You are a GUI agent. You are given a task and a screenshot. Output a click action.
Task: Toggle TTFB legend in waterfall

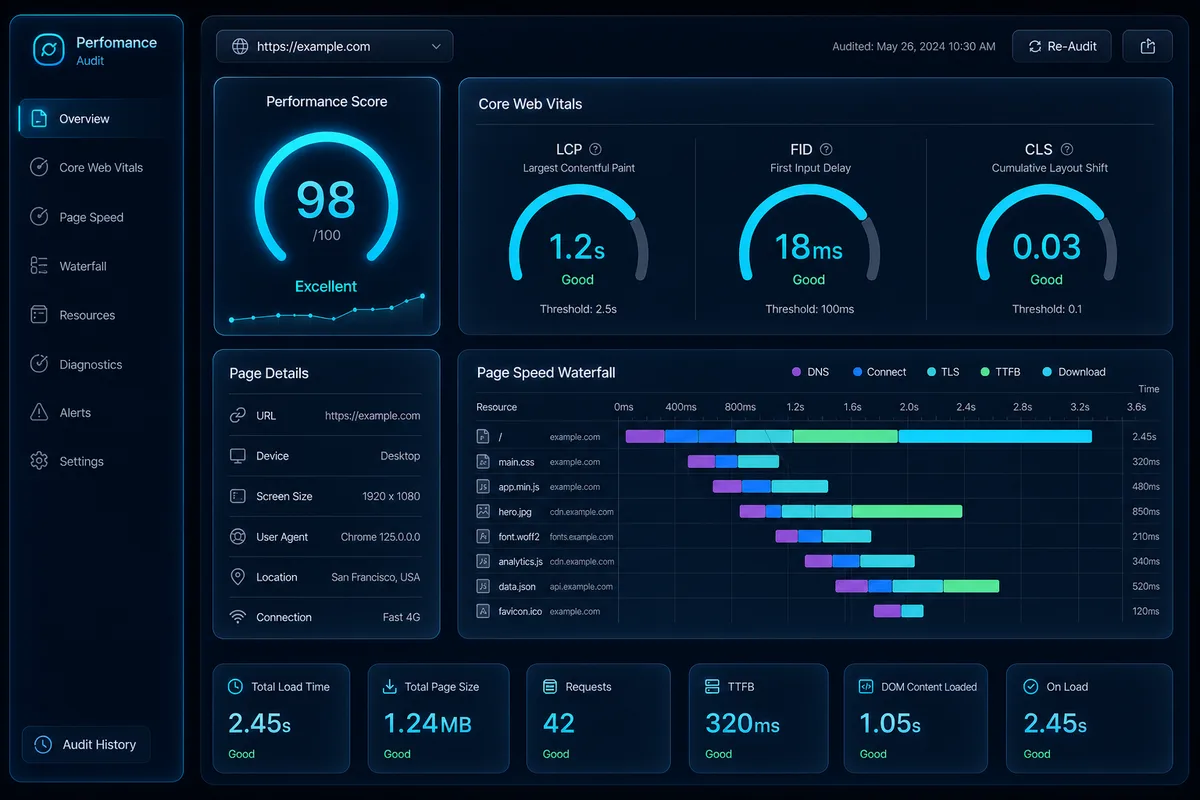click(x=1000, y=372)
